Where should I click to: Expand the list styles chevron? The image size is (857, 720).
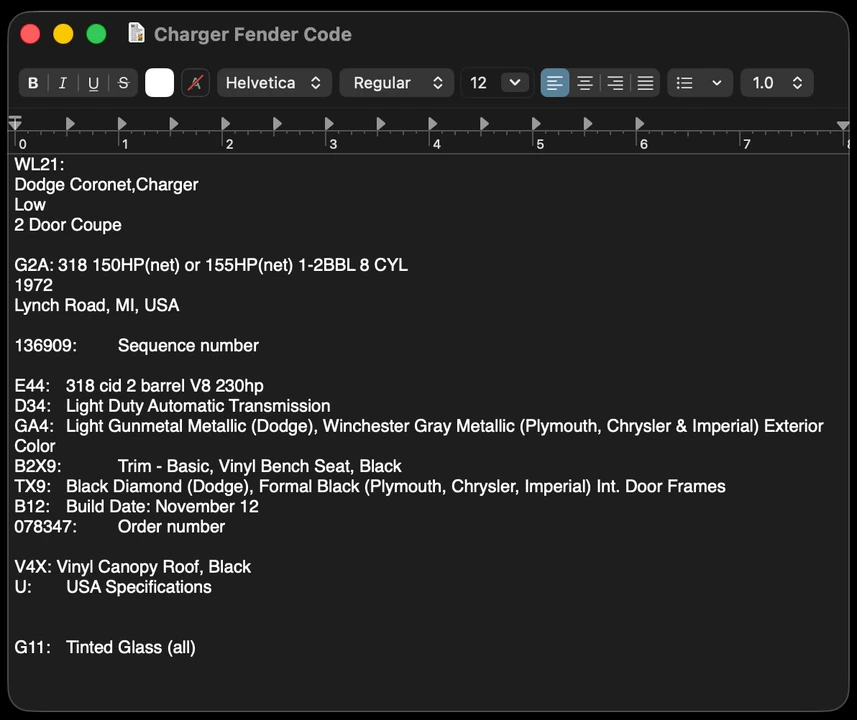[x=717, y=83]
